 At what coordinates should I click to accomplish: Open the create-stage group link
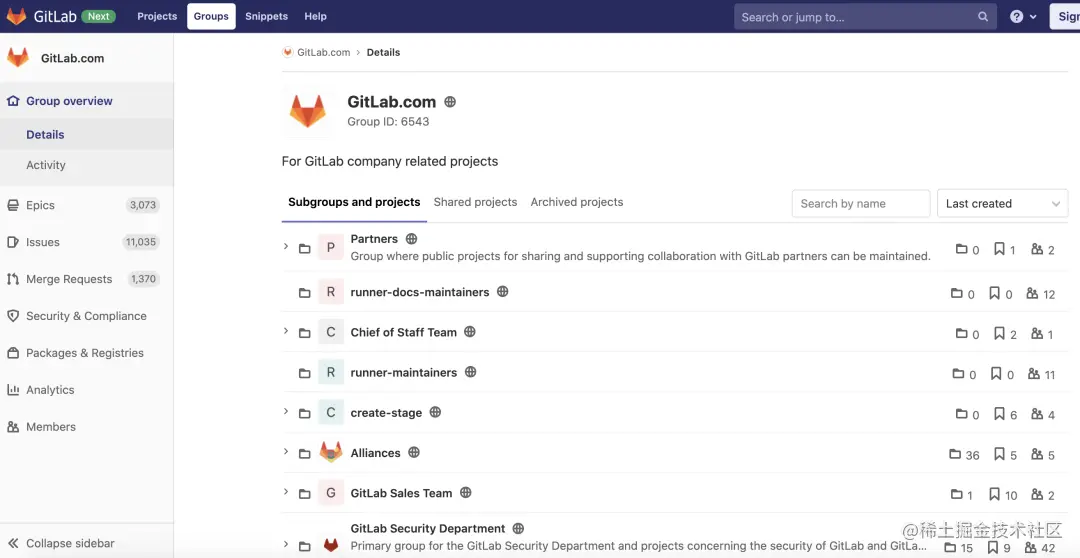[386, 413]
